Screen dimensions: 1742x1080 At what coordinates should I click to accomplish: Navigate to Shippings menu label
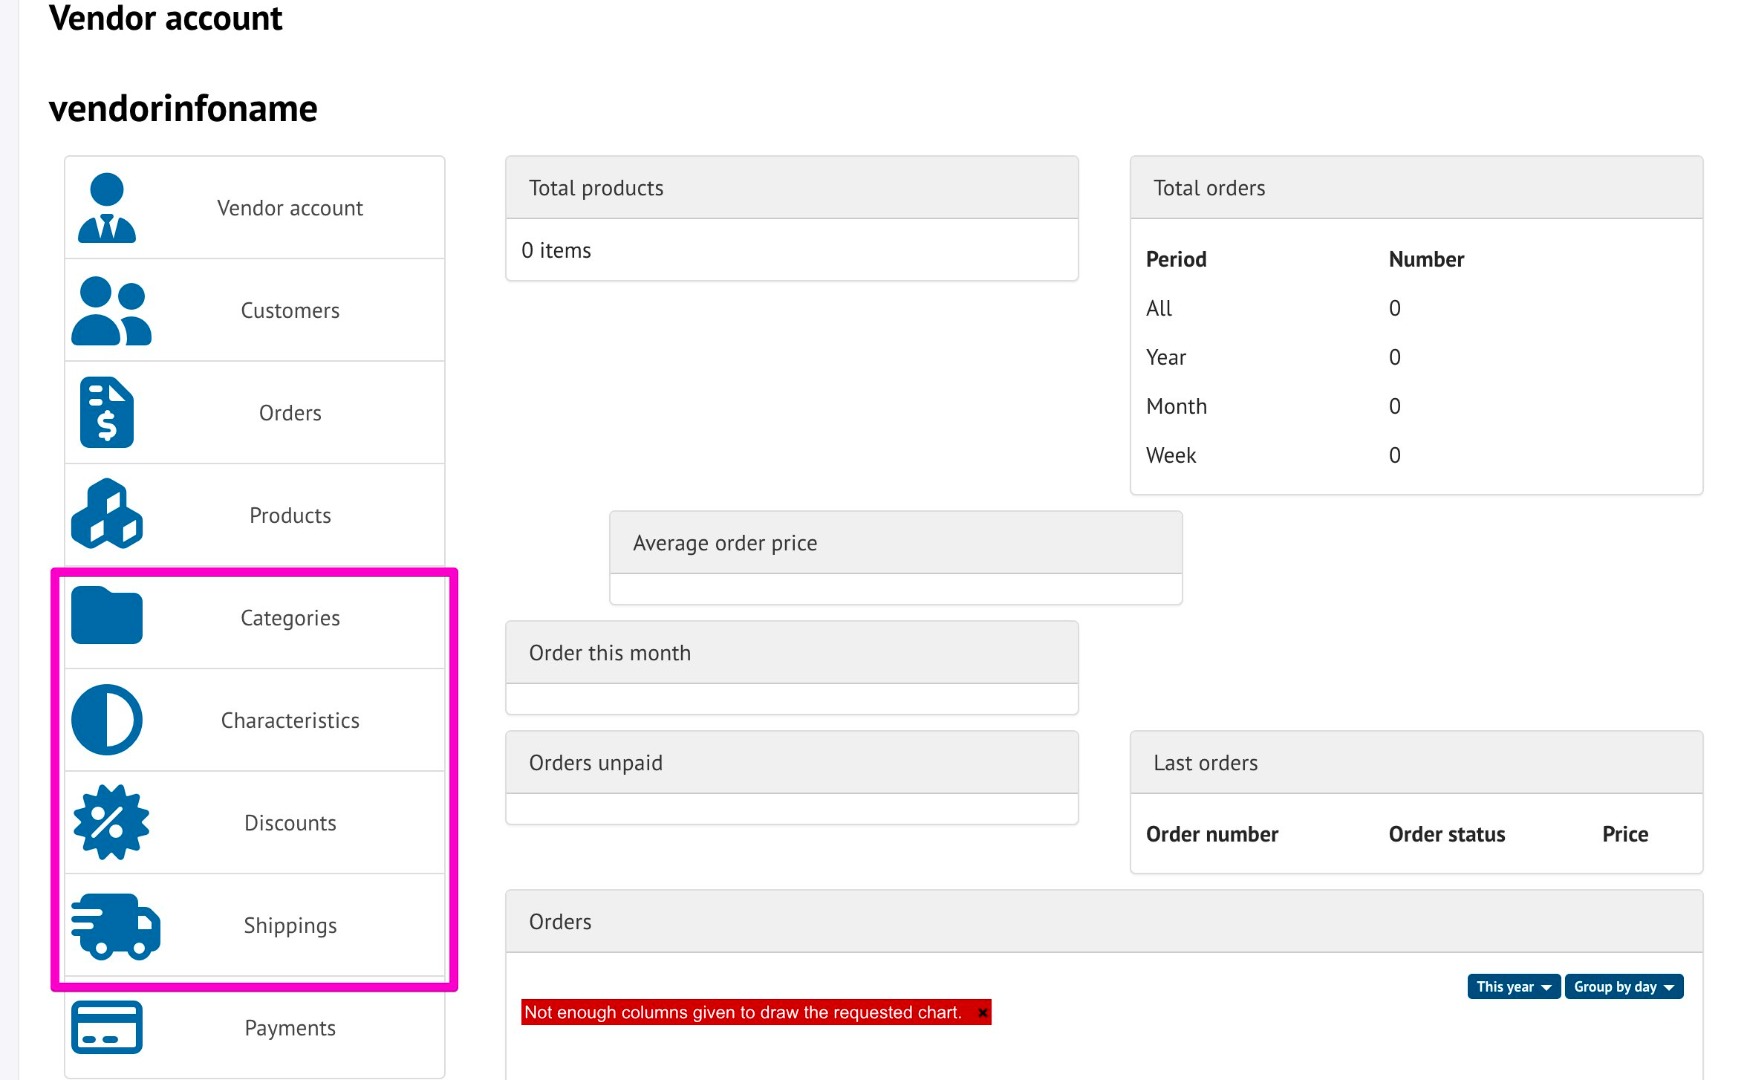tap(290, 926)
